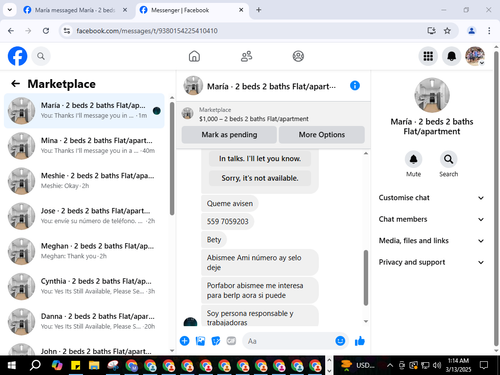This screenshot has width=500, height=375.
Task: Open taskbar volume control
Action: 436,365
